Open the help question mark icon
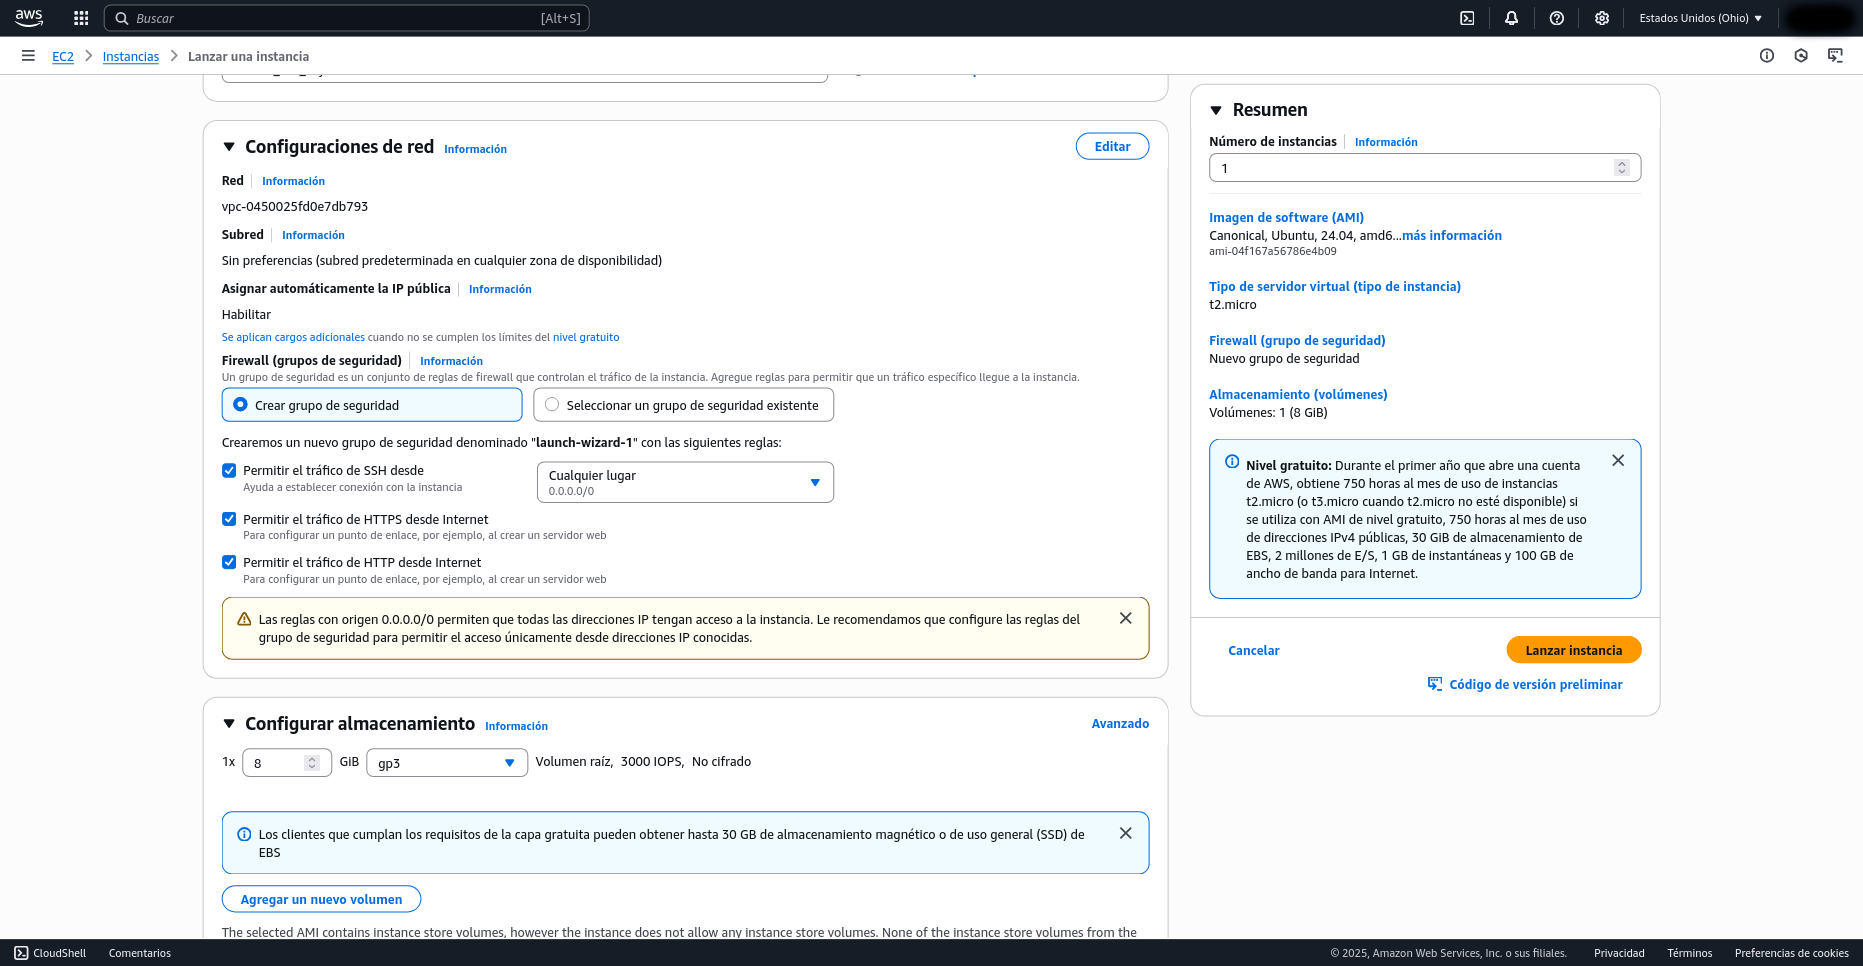 click(1556, 18)
